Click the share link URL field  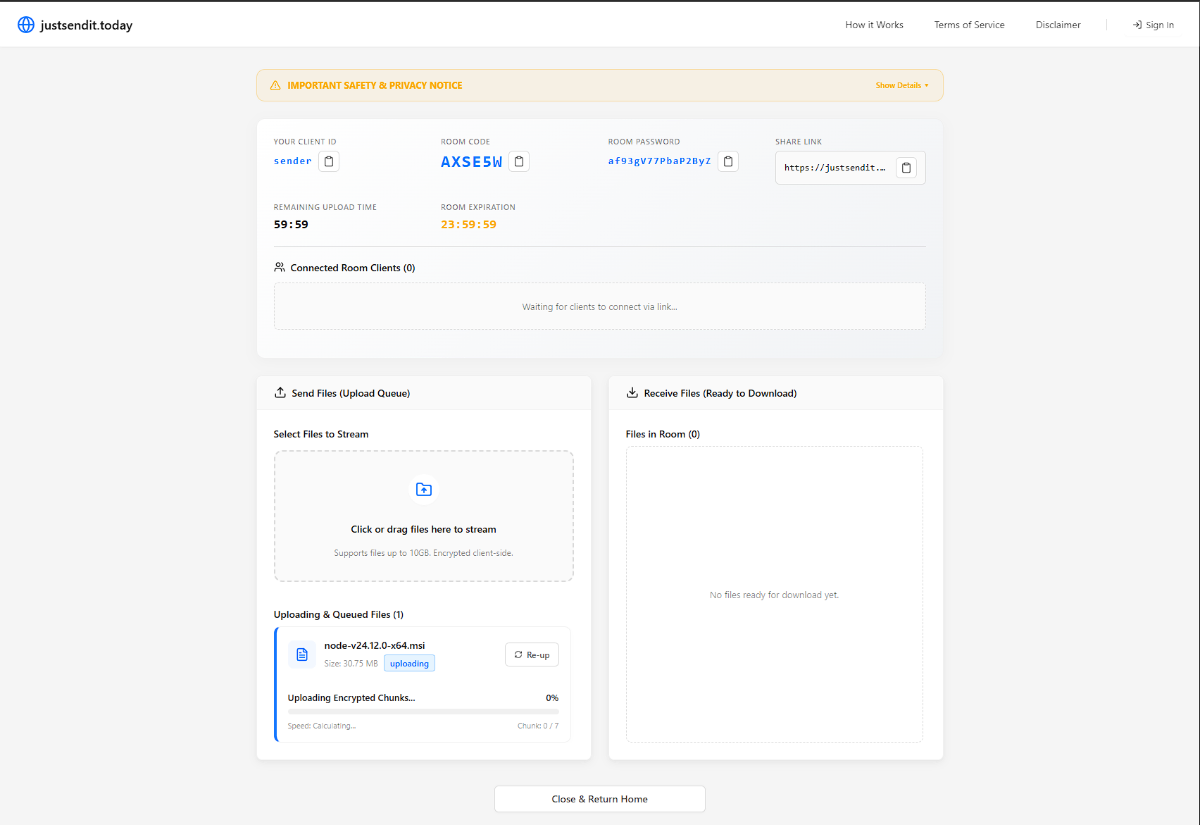[x=835, y=168]
